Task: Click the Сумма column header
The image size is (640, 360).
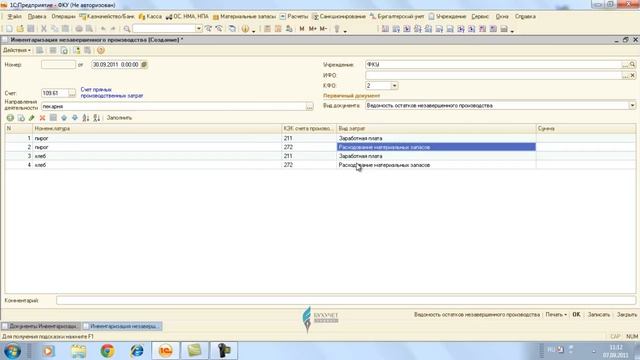Action: pos(586,129)
